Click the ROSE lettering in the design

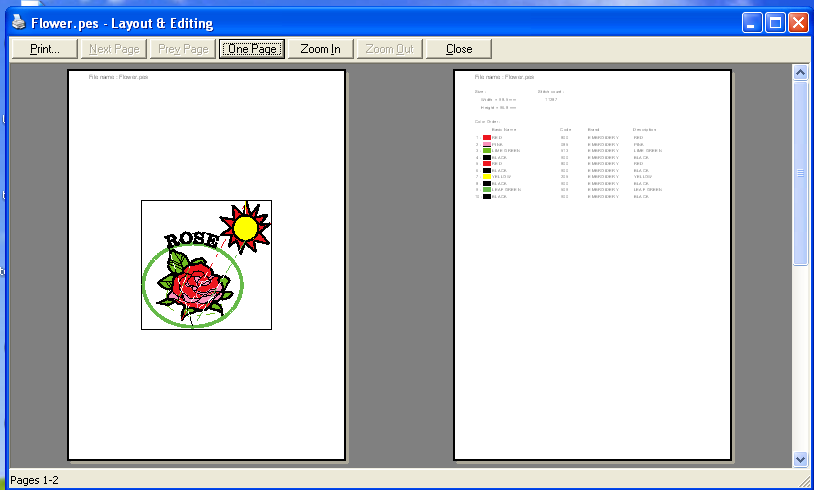tap(192, 239)
